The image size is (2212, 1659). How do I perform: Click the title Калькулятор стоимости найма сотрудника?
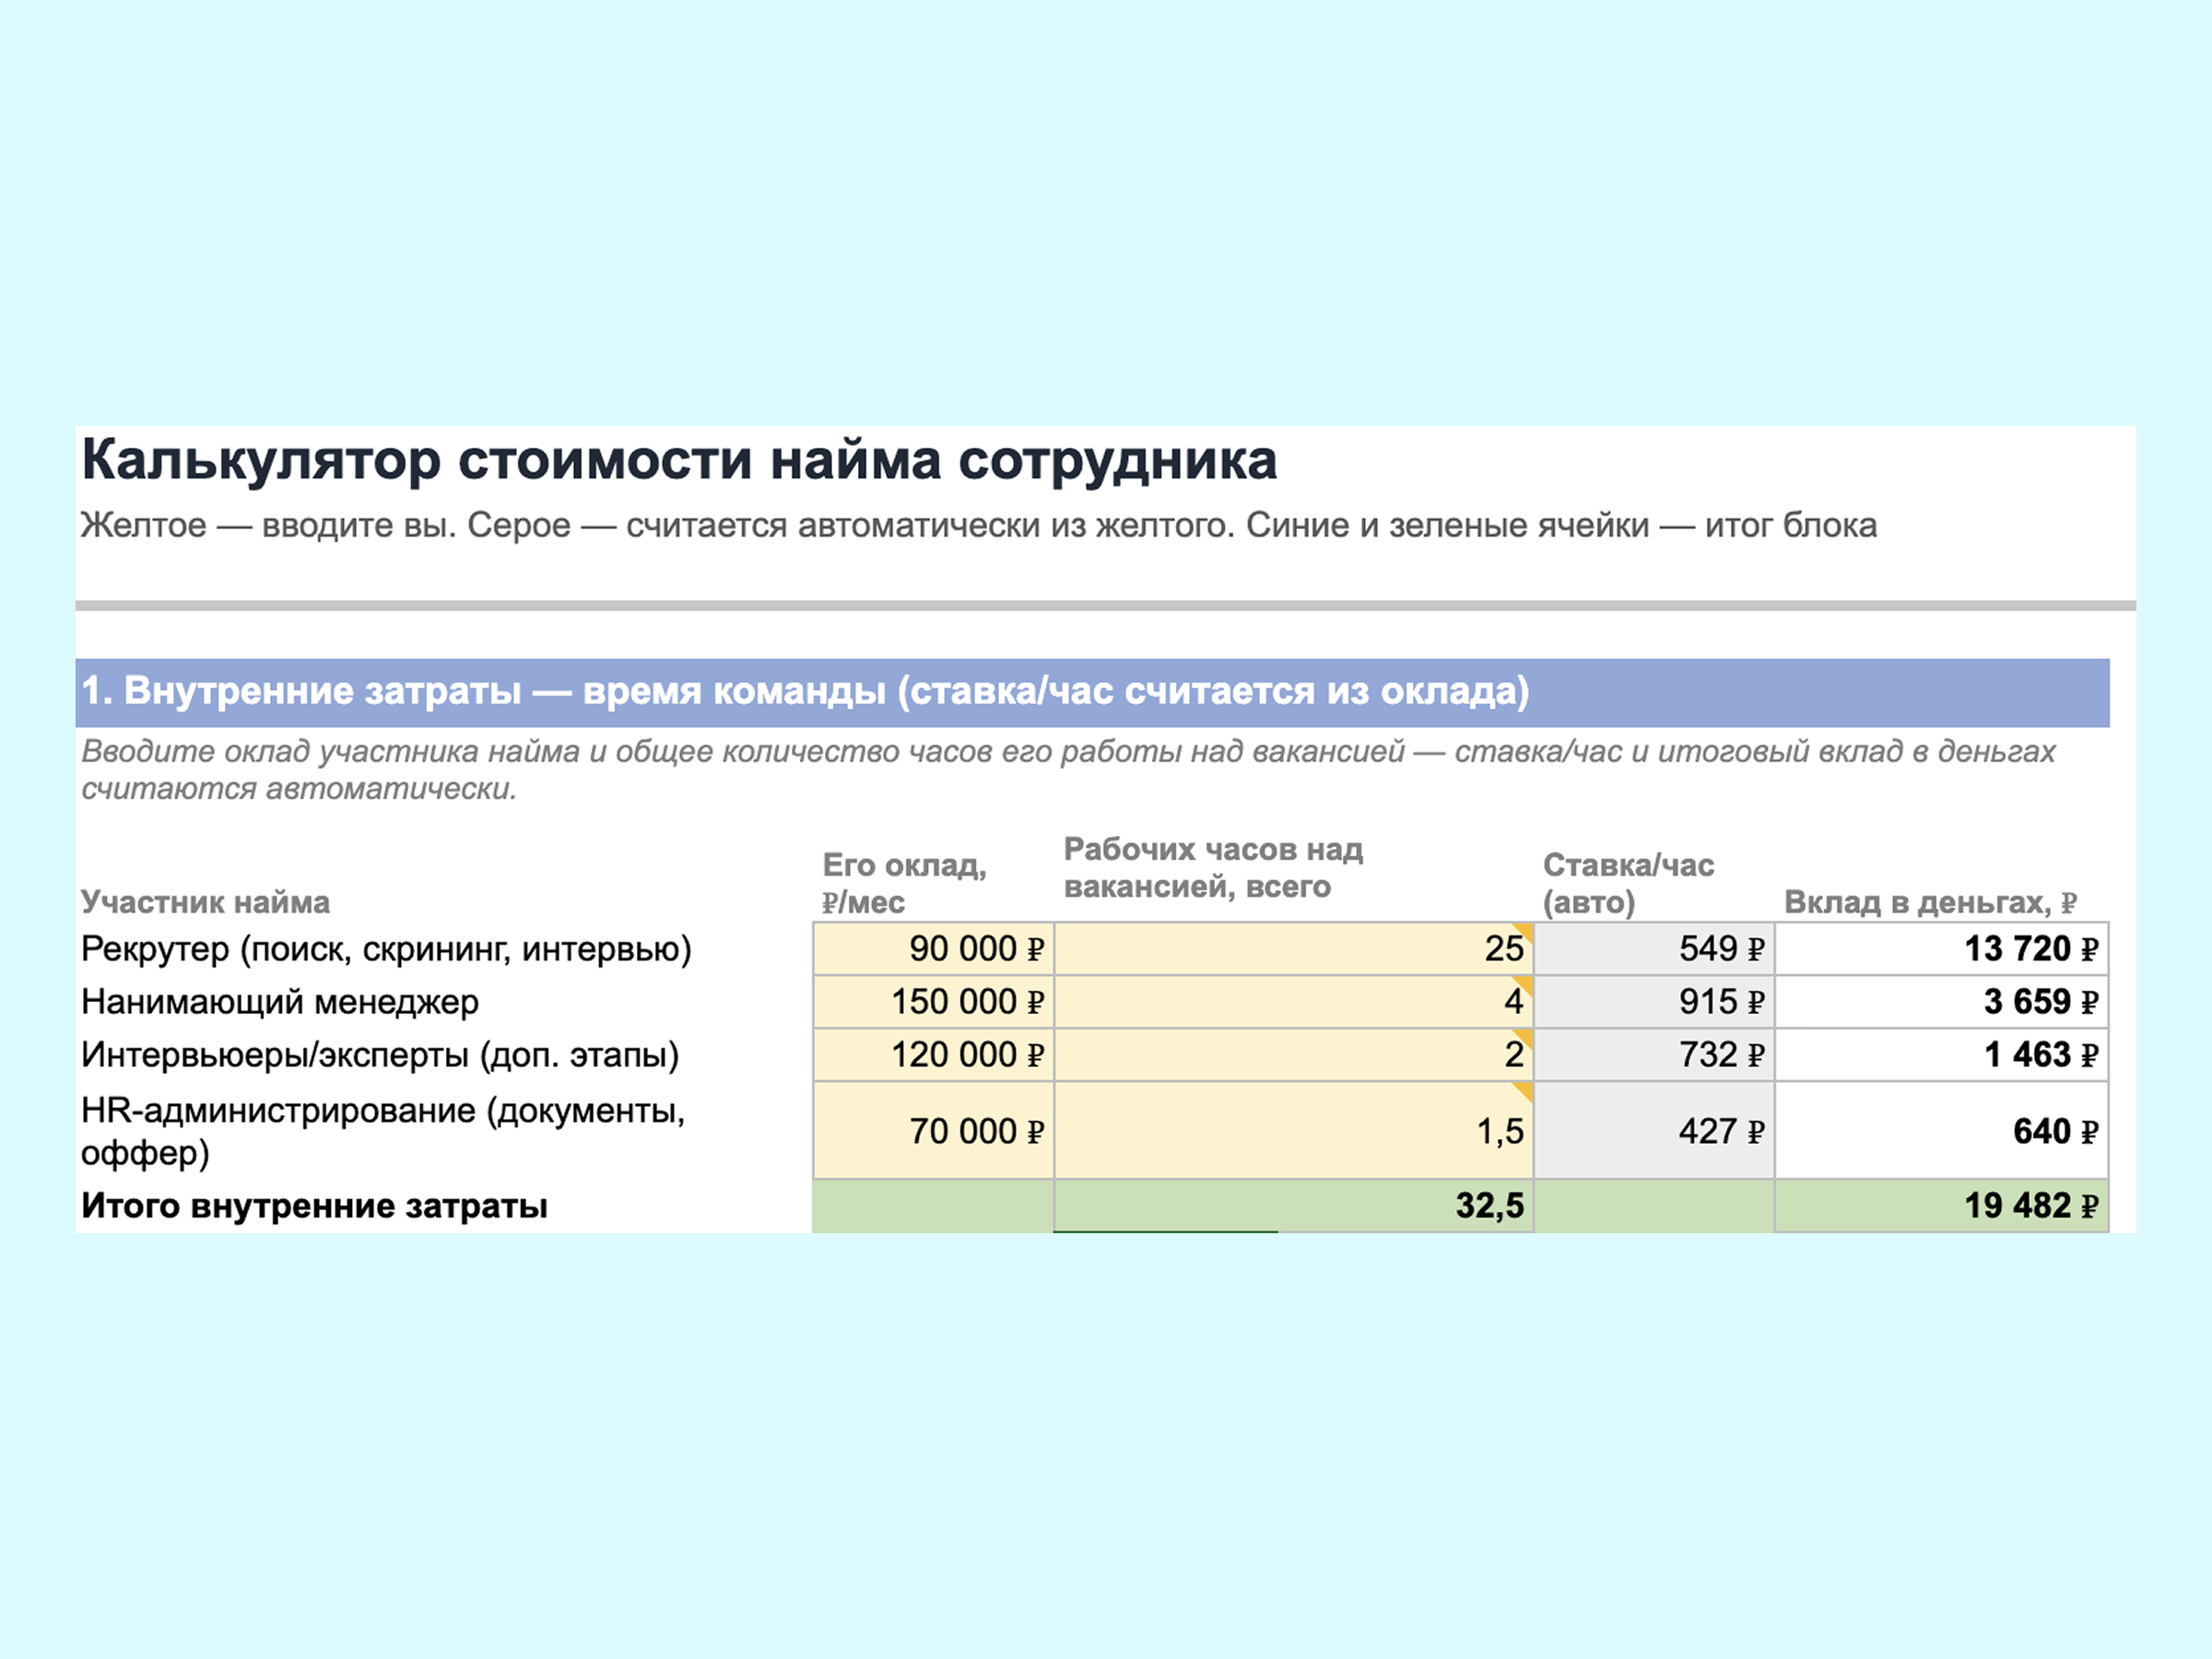click(x=679, y=461)
